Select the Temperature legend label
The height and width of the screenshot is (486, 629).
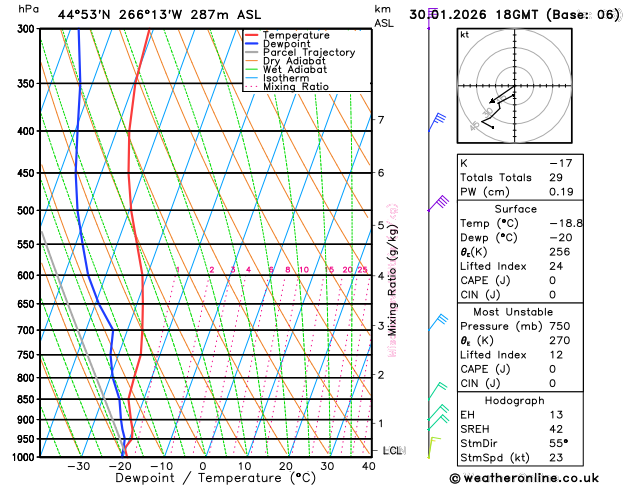pos(296,35)
